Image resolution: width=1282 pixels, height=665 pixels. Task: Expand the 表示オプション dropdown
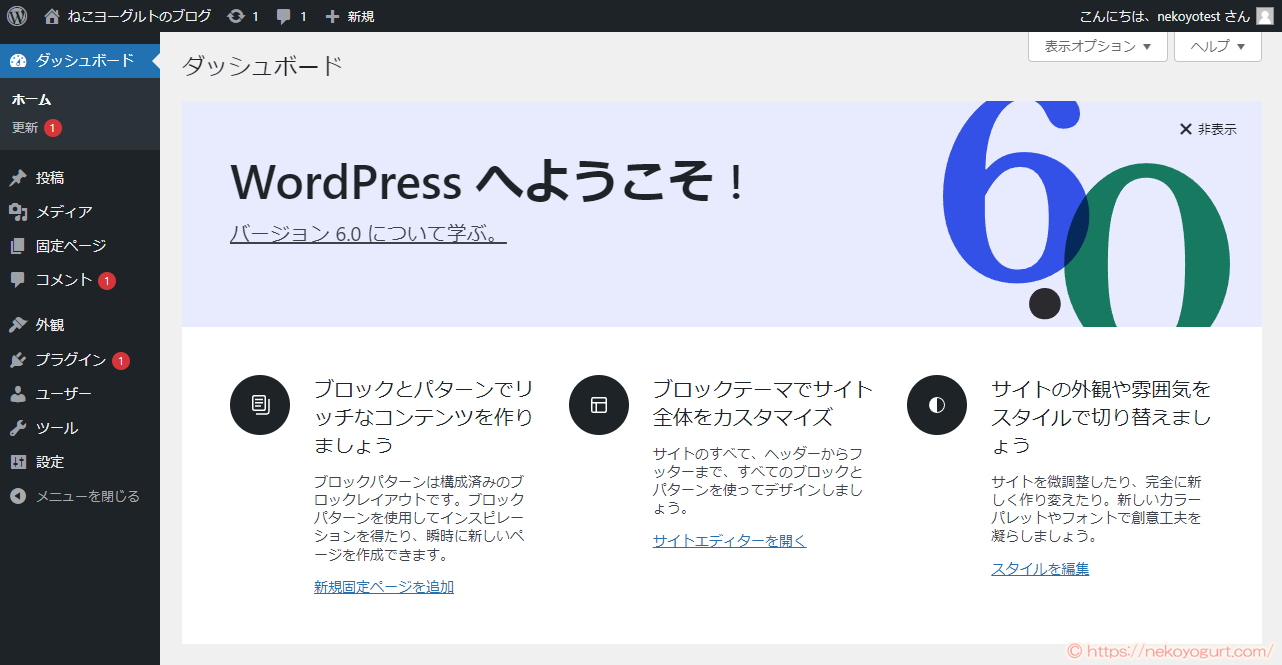click(1097, 46)
